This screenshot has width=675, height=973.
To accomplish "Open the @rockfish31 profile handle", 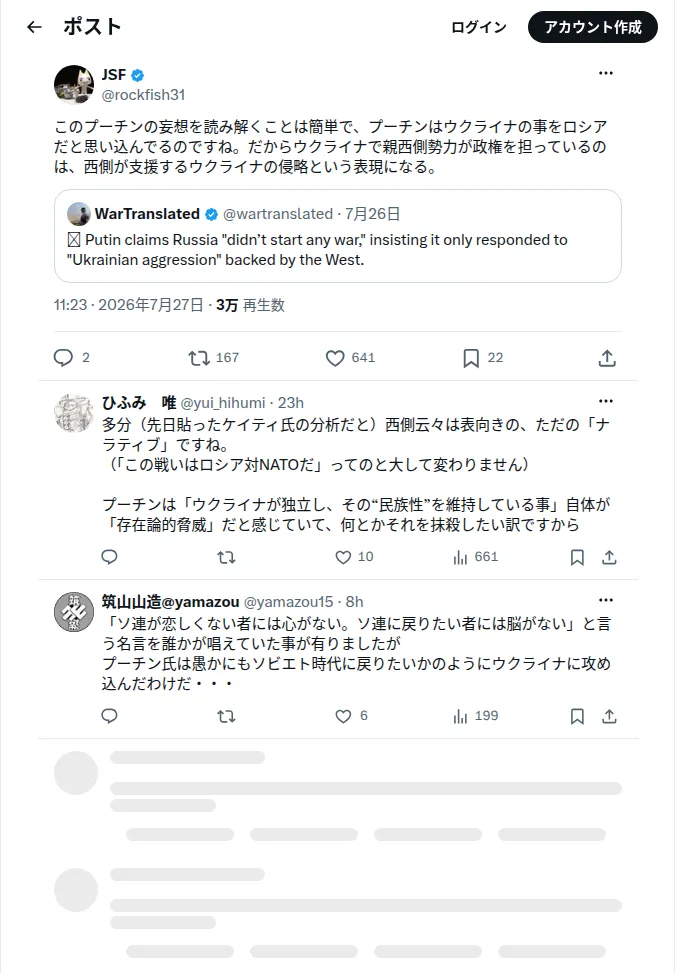I will click(x=143, y=95).
